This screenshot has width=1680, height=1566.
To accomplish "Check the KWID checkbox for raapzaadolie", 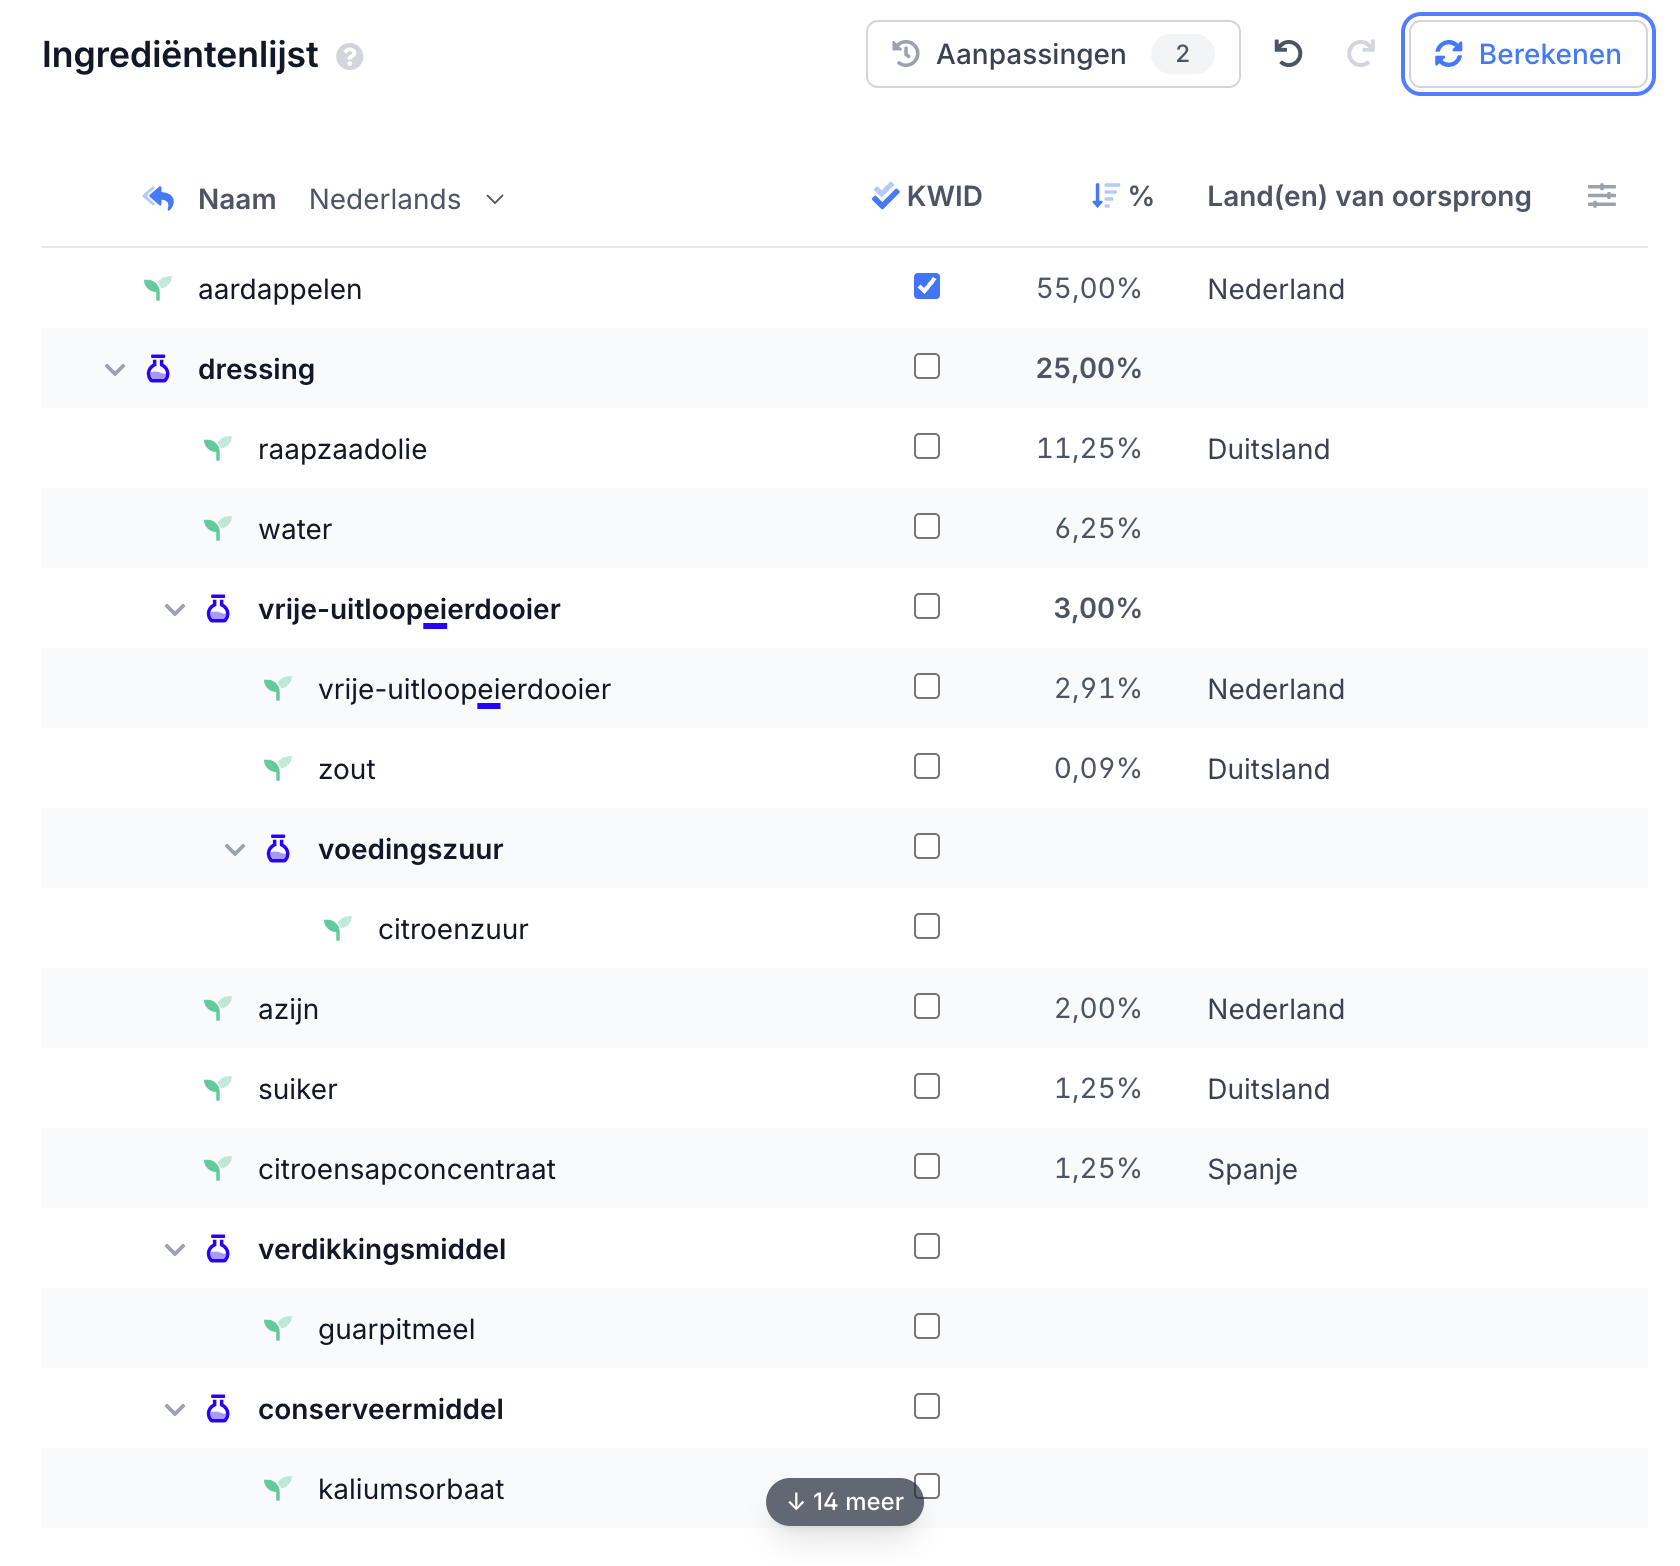I will (926, 447).
